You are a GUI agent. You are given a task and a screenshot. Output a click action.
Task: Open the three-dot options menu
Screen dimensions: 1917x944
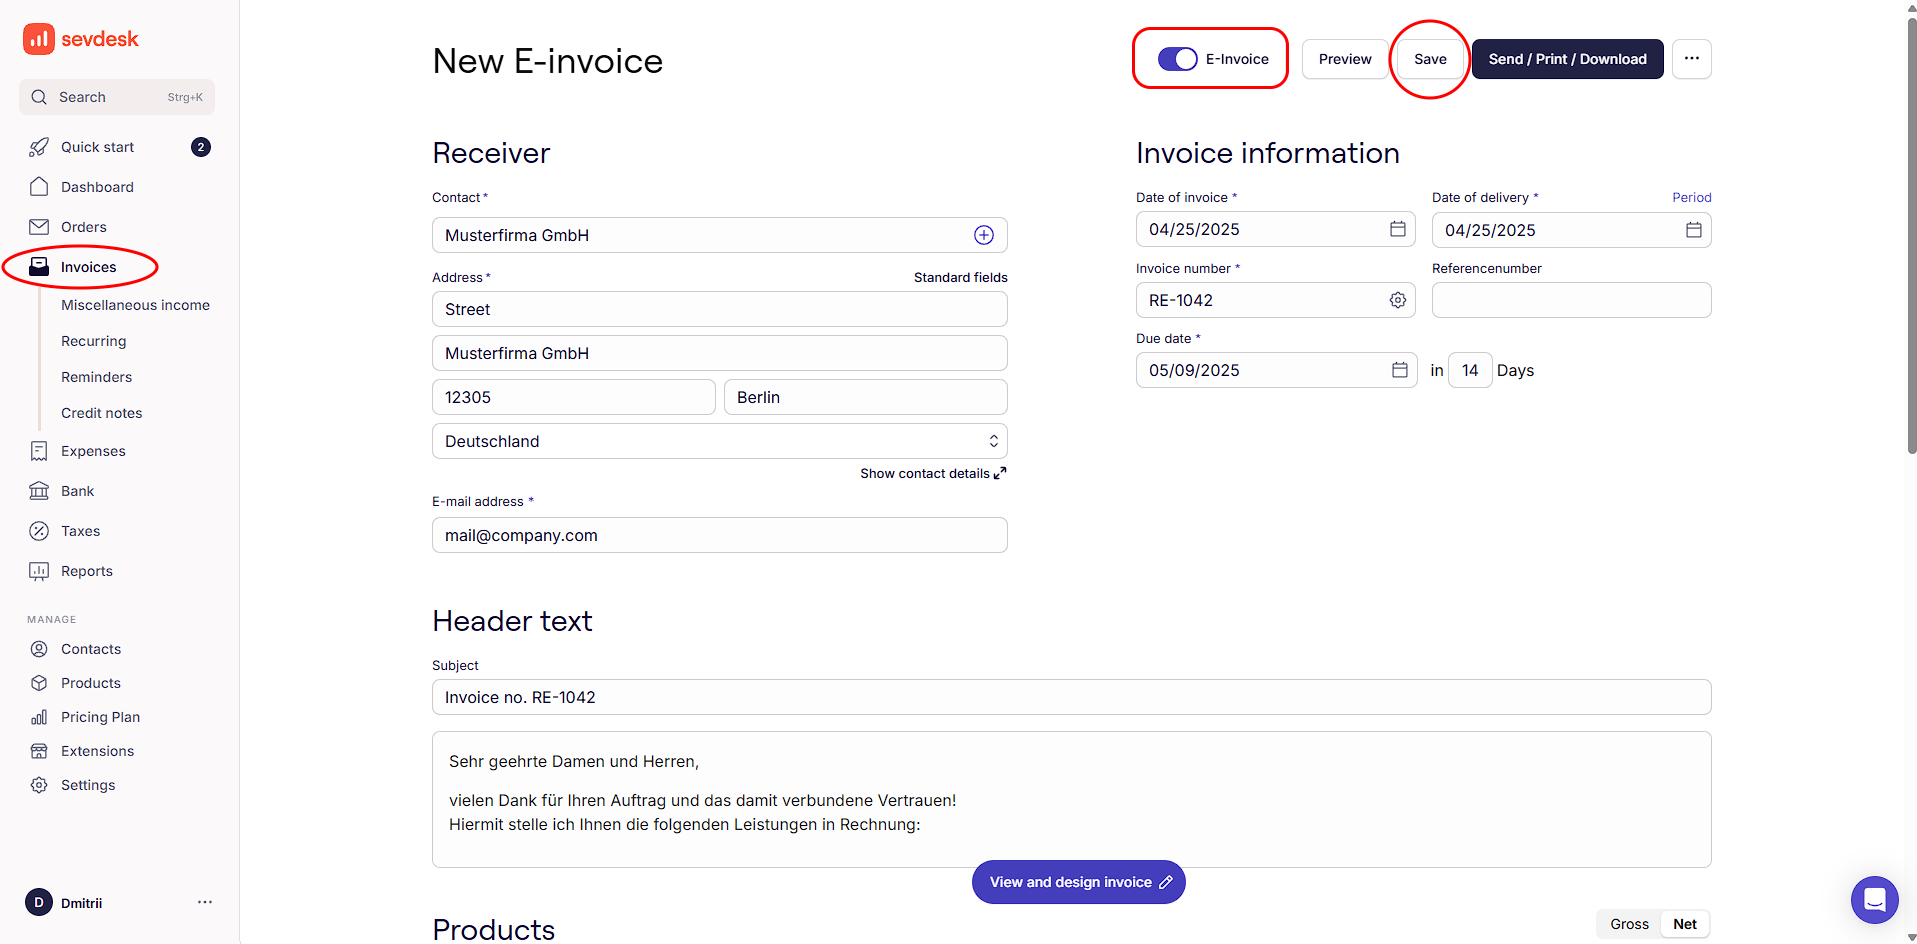[x=1691, y=59]
